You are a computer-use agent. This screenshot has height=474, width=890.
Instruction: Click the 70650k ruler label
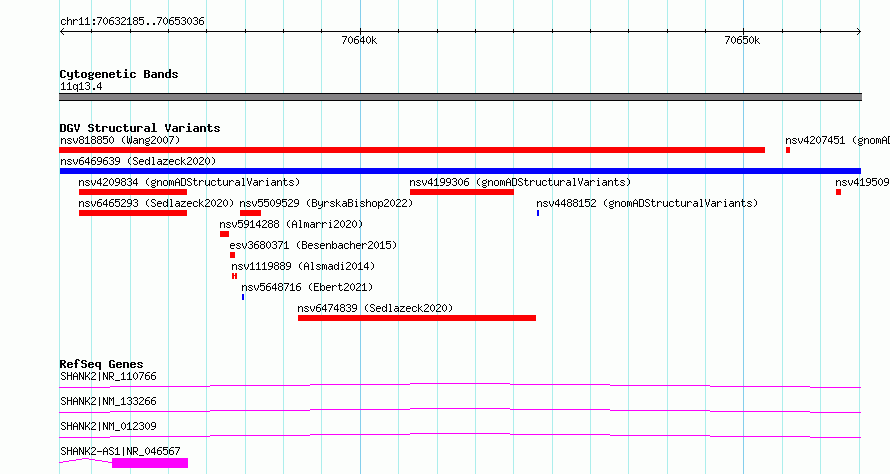pos(742,40)
